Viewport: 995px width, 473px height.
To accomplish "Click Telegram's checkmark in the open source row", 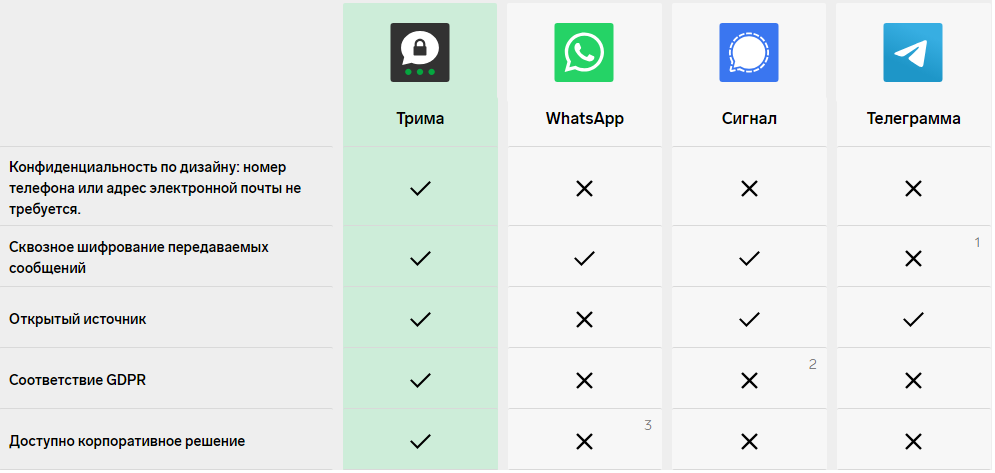I will pos(913,319).
